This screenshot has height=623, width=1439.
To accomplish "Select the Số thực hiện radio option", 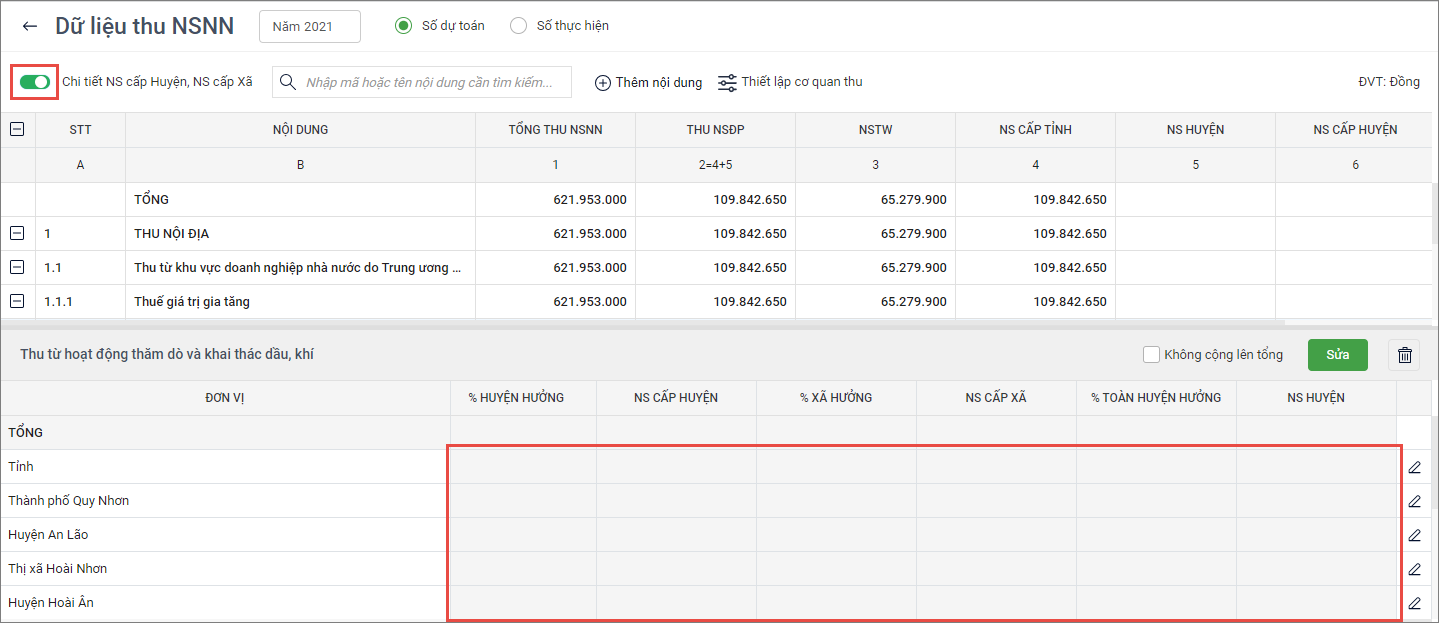I will (518, 26).
